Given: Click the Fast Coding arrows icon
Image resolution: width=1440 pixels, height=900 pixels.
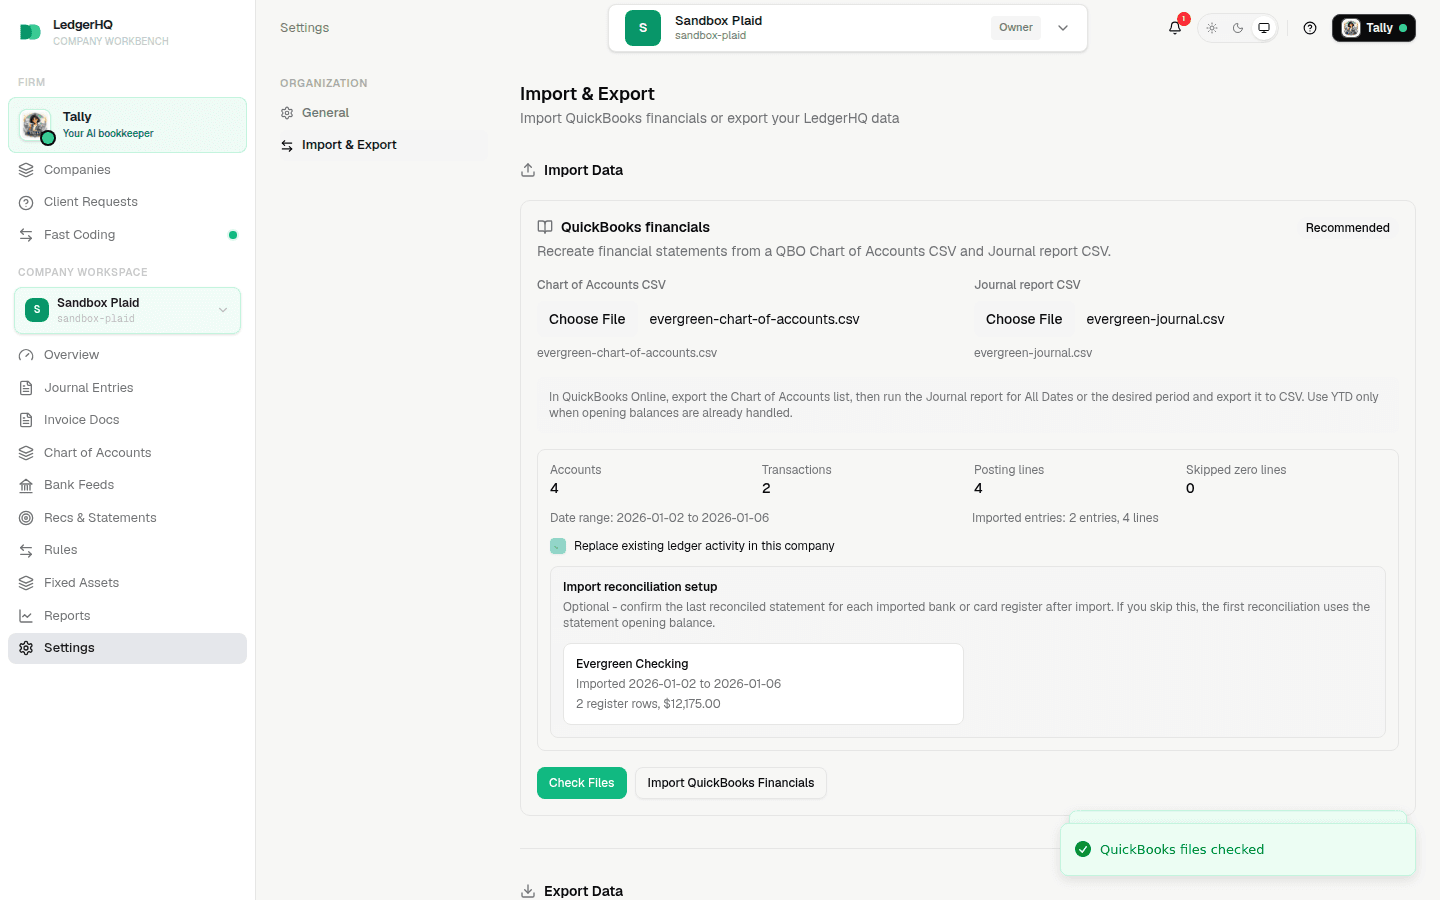Looking at the screenshot, I should point(26,235).
